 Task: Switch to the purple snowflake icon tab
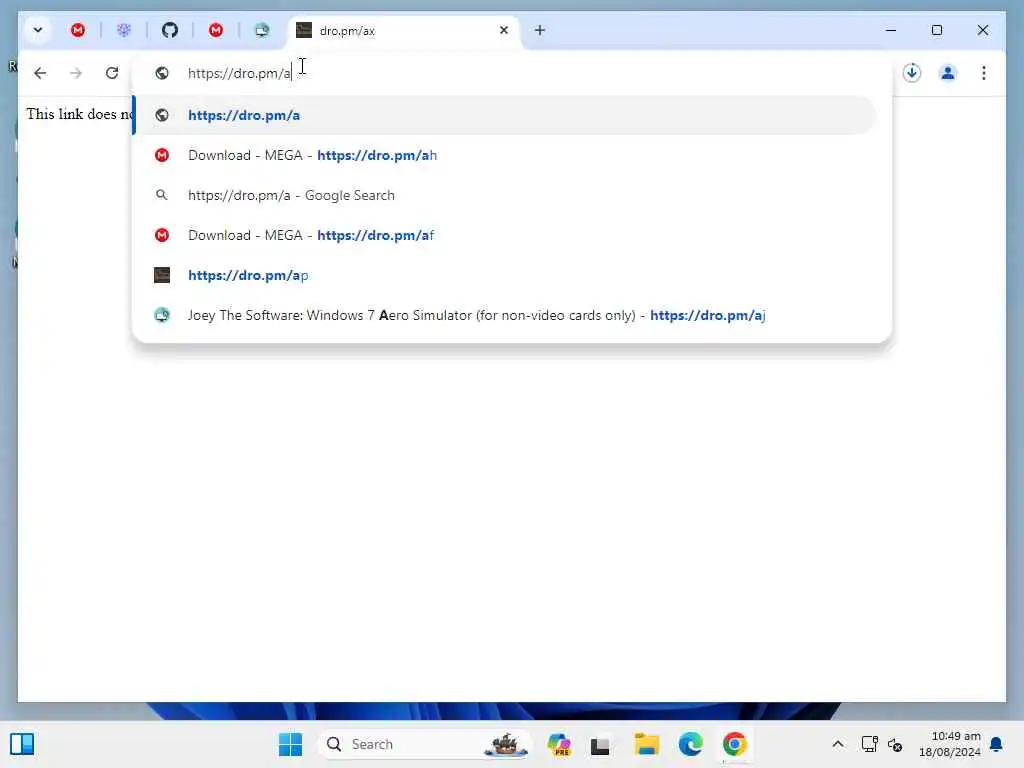[123, 30]
